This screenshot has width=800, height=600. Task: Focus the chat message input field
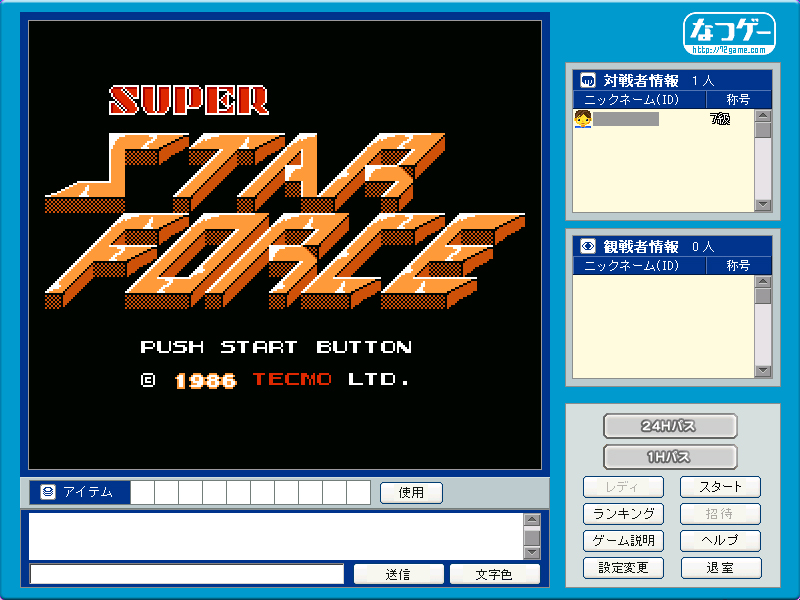click(187, 574)
